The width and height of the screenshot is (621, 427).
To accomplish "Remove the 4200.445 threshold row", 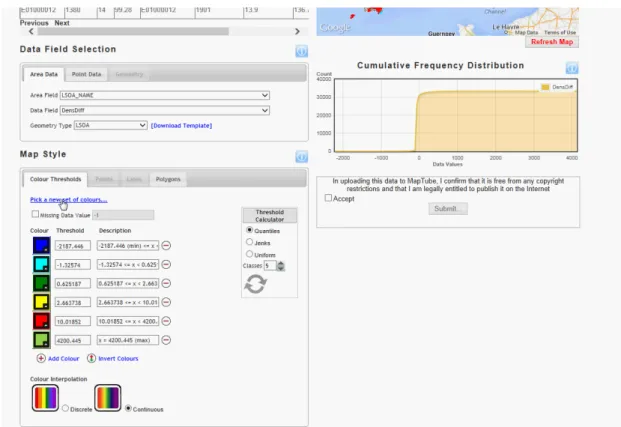I will click(x=166, y=340).
